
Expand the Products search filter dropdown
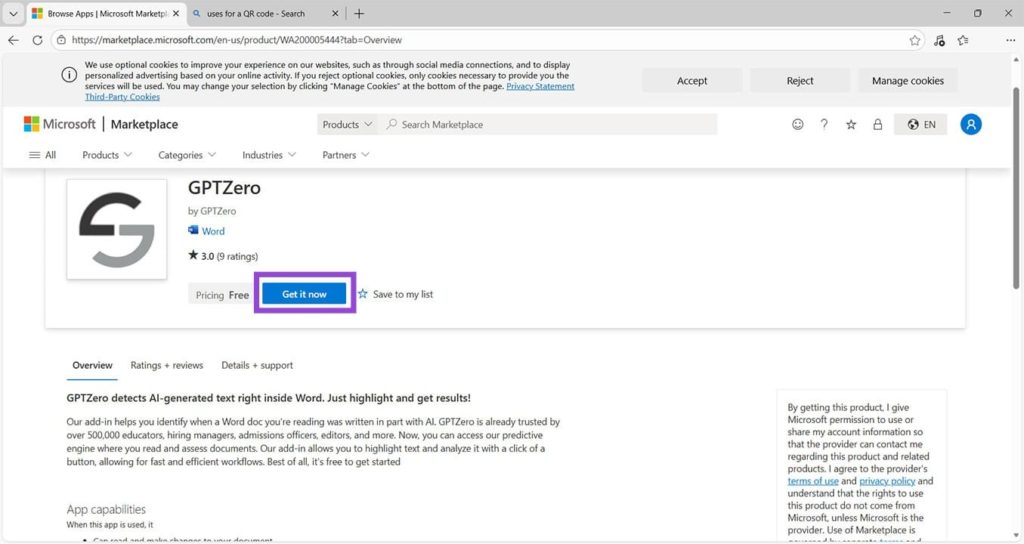347,124
